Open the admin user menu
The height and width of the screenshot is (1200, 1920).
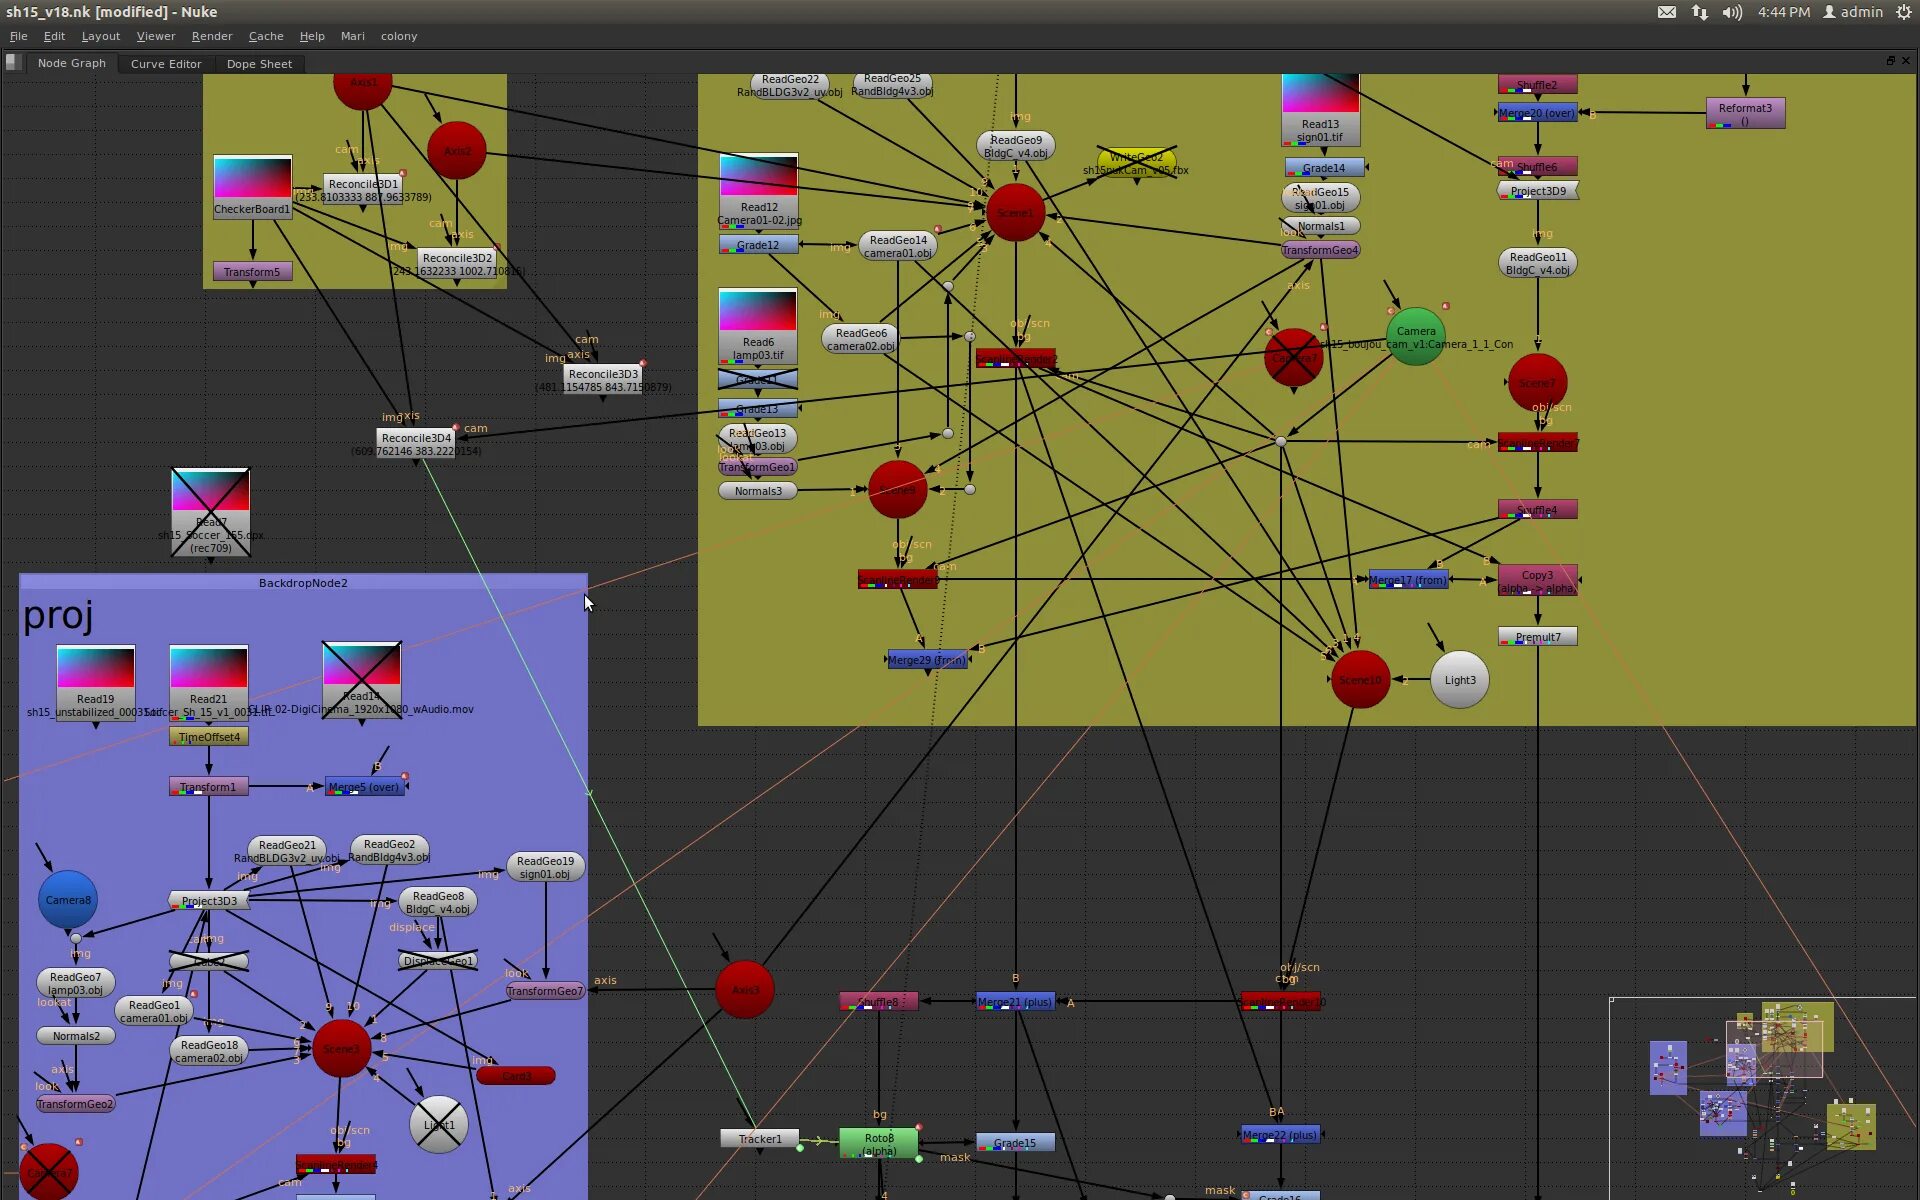click(1853, 12)
